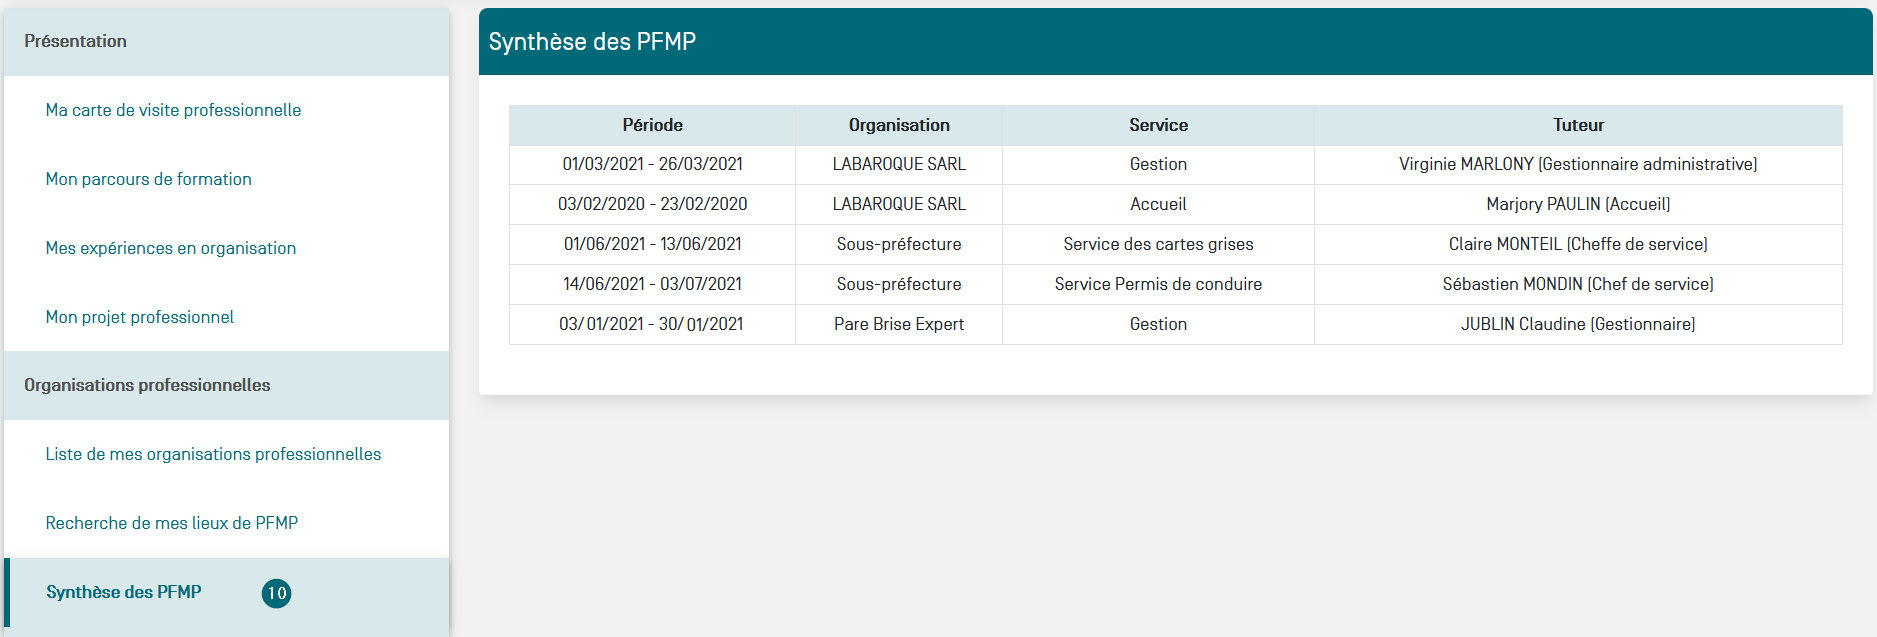Screen dimensions: 1877x637
Task: Open Ma carte de visite professionnelle
Action: coord(173,110)
